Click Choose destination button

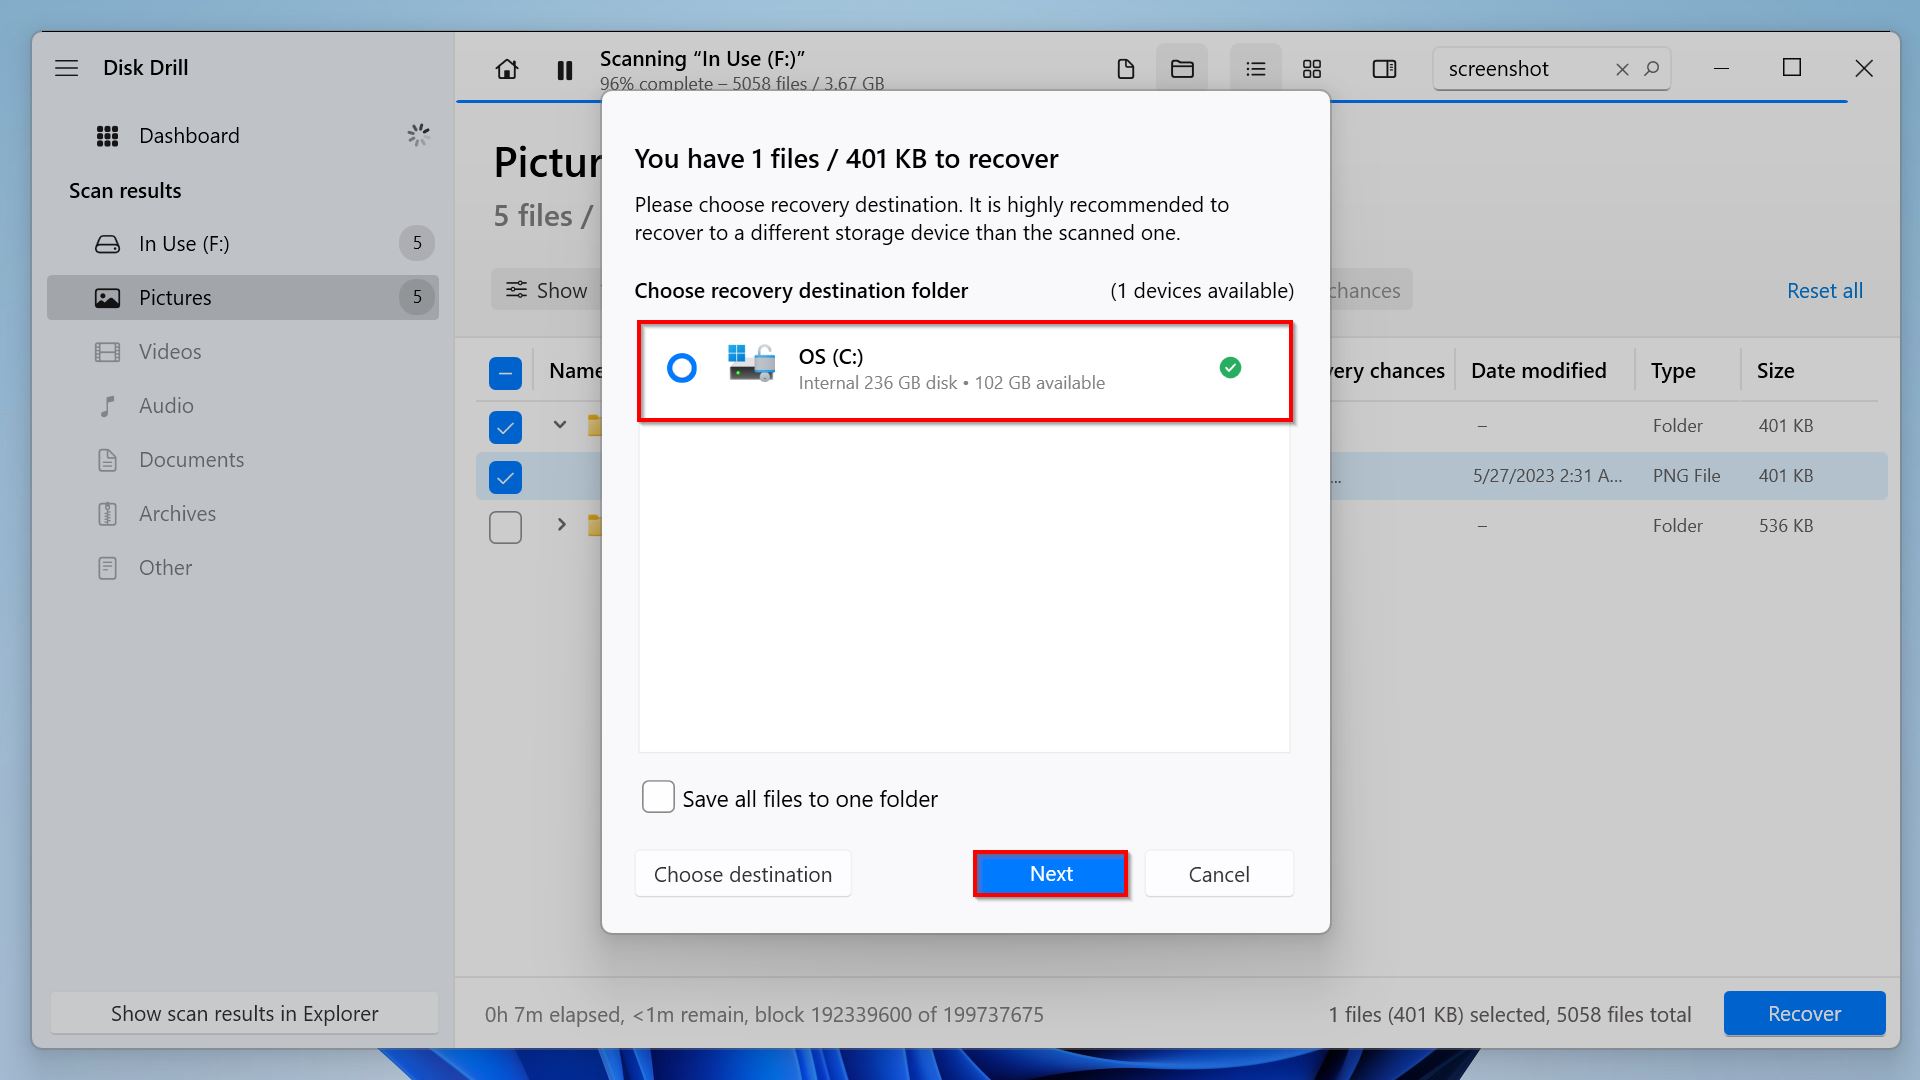tap(742, 874)
